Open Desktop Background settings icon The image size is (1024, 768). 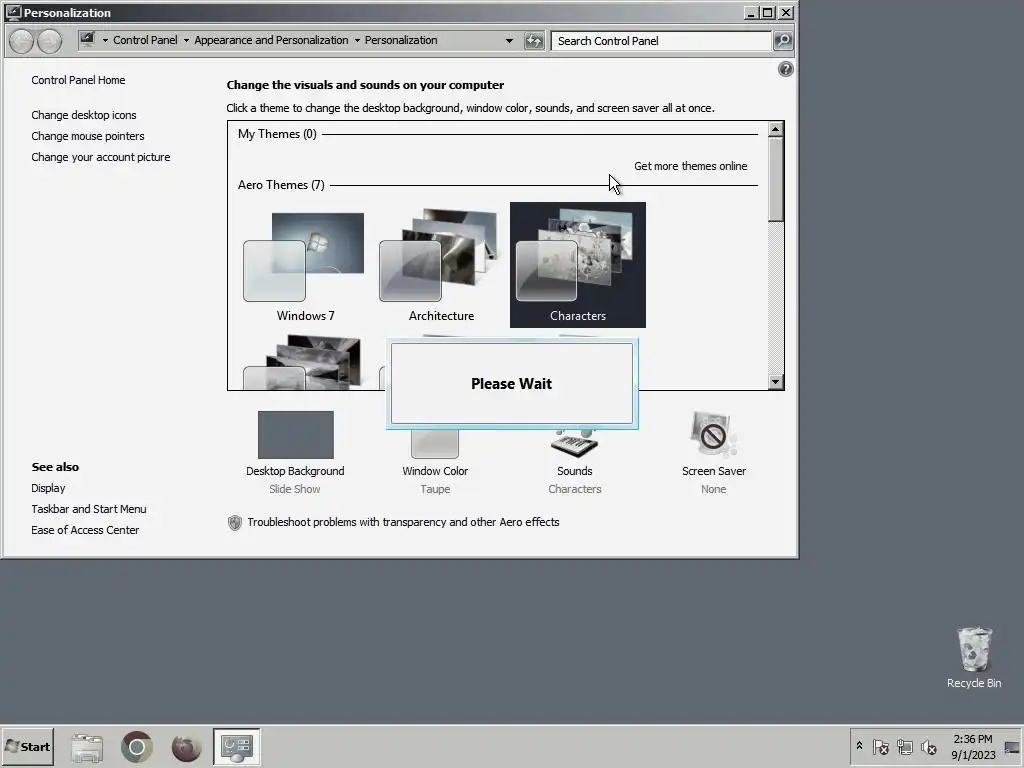click(x=296, y=435)
